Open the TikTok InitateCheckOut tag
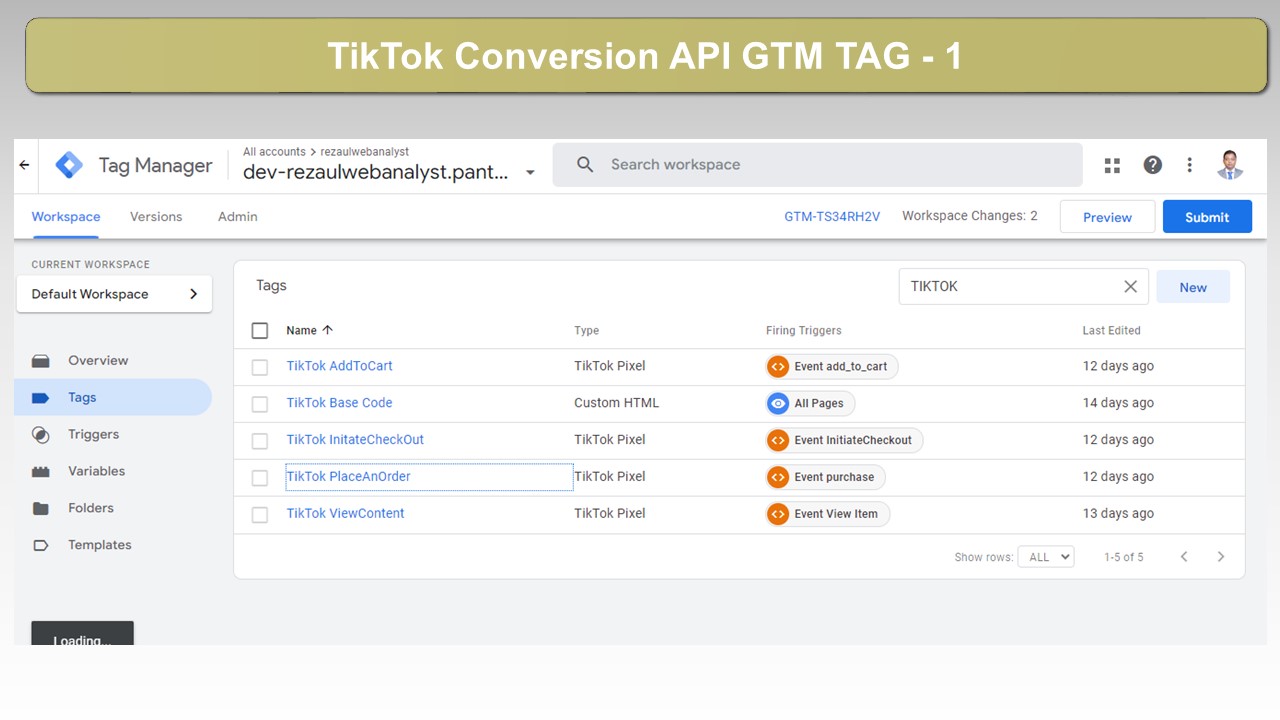The width and height of the screenshot is (1280, 720). tap(356, 440)
